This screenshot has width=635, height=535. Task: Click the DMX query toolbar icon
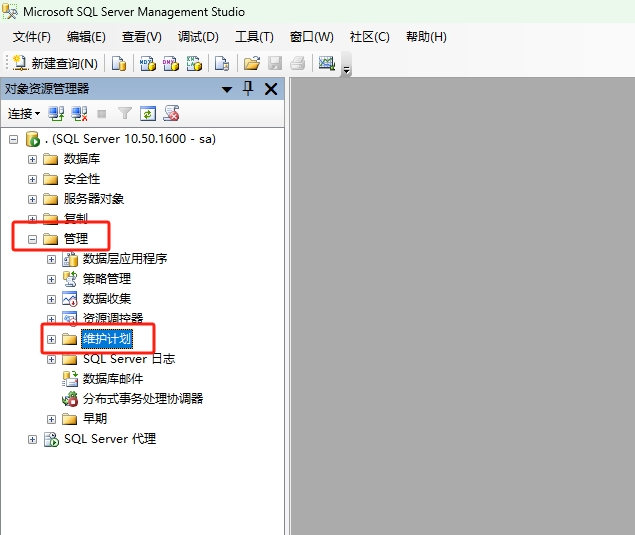tap(171, 63)
